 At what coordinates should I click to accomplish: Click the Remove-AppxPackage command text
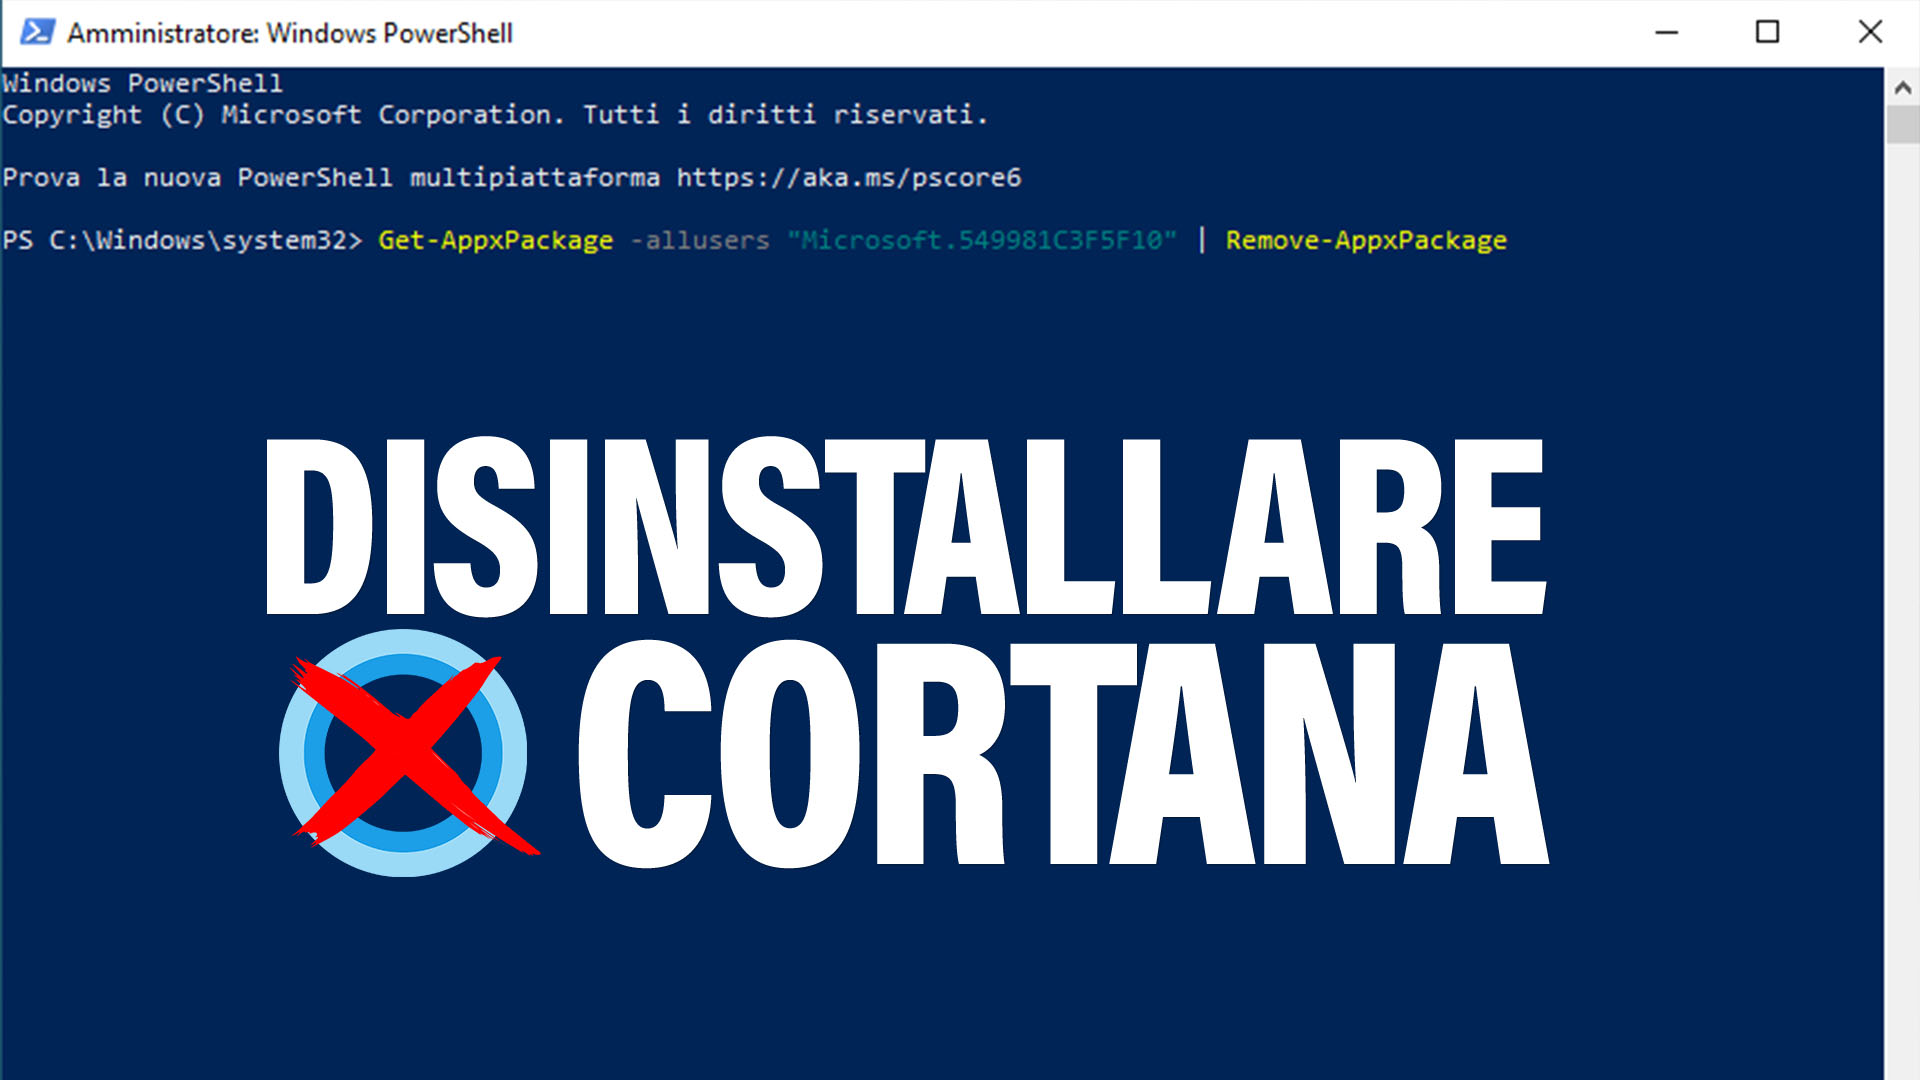click(x=1366, y=241)
